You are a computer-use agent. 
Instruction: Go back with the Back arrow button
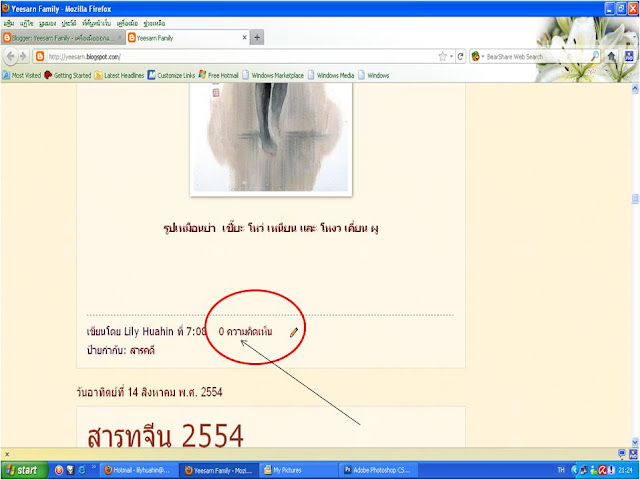(x=11, y=56)
